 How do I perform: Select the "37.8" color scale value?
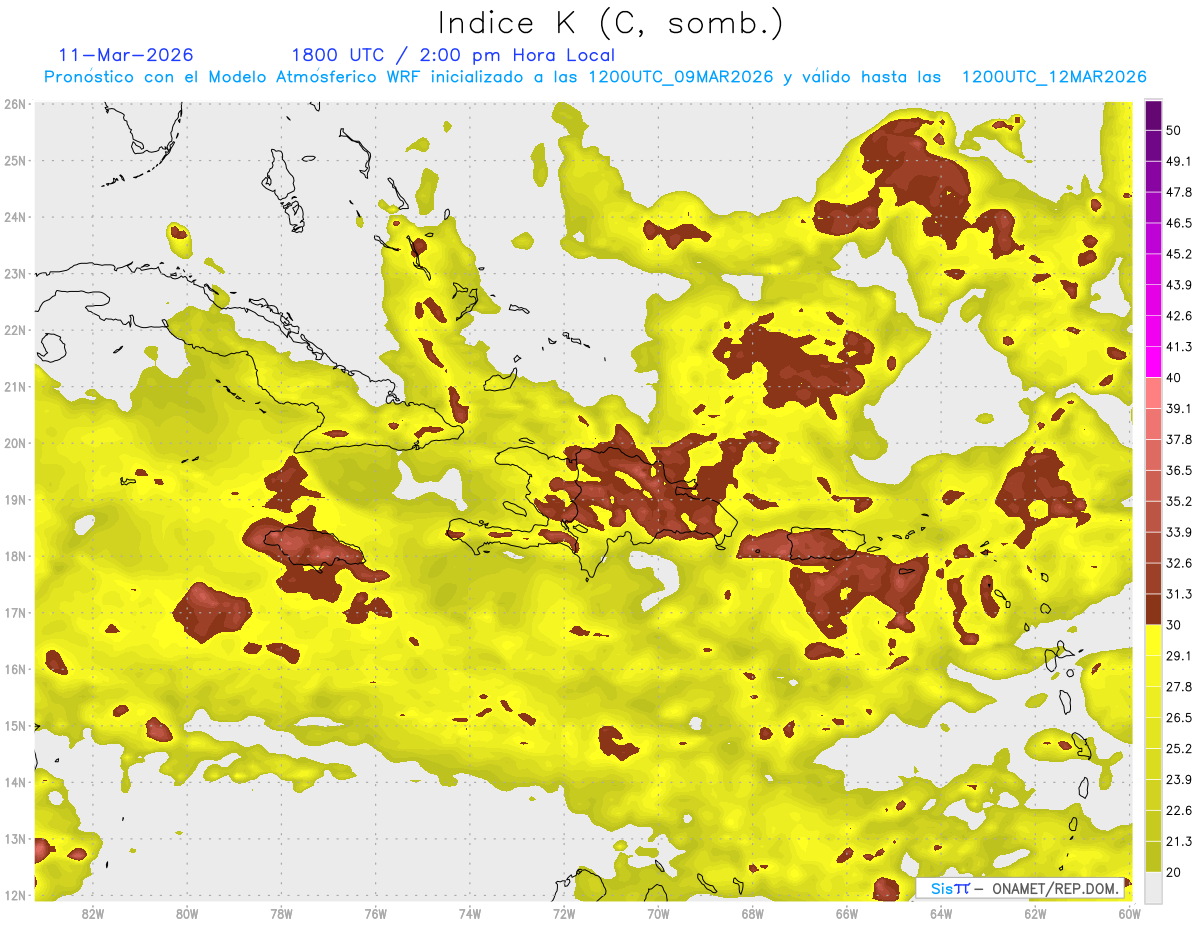[x=1178, y=439]
